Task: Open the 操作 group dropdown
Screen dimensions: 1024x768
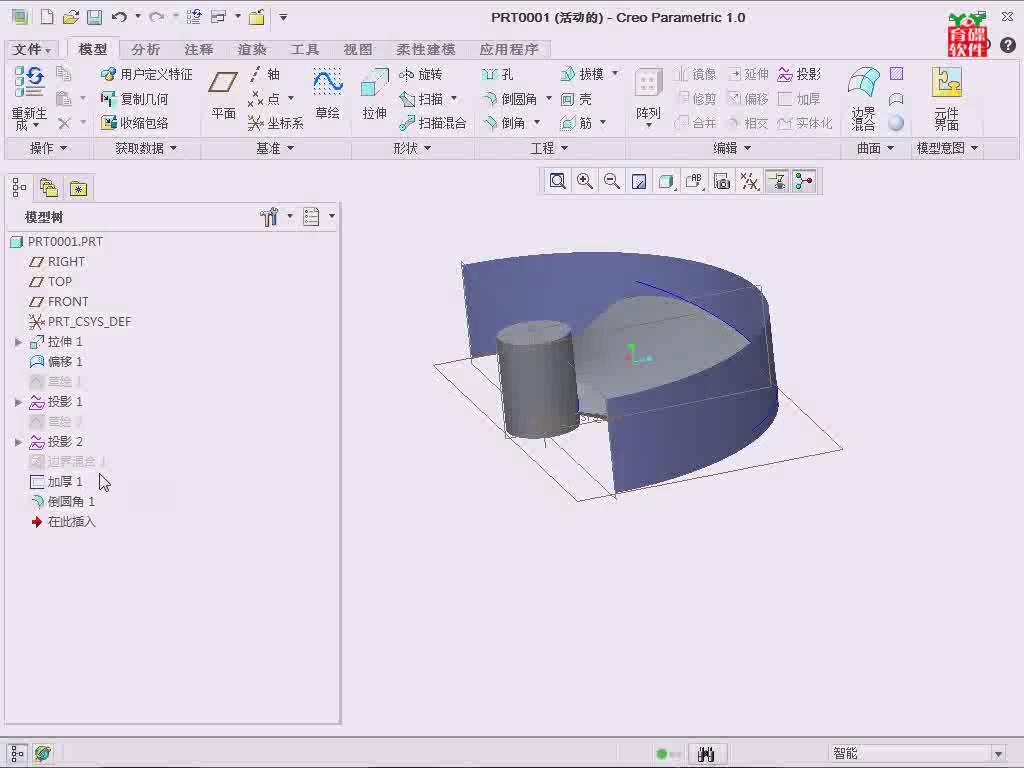Action: (48, 148)
